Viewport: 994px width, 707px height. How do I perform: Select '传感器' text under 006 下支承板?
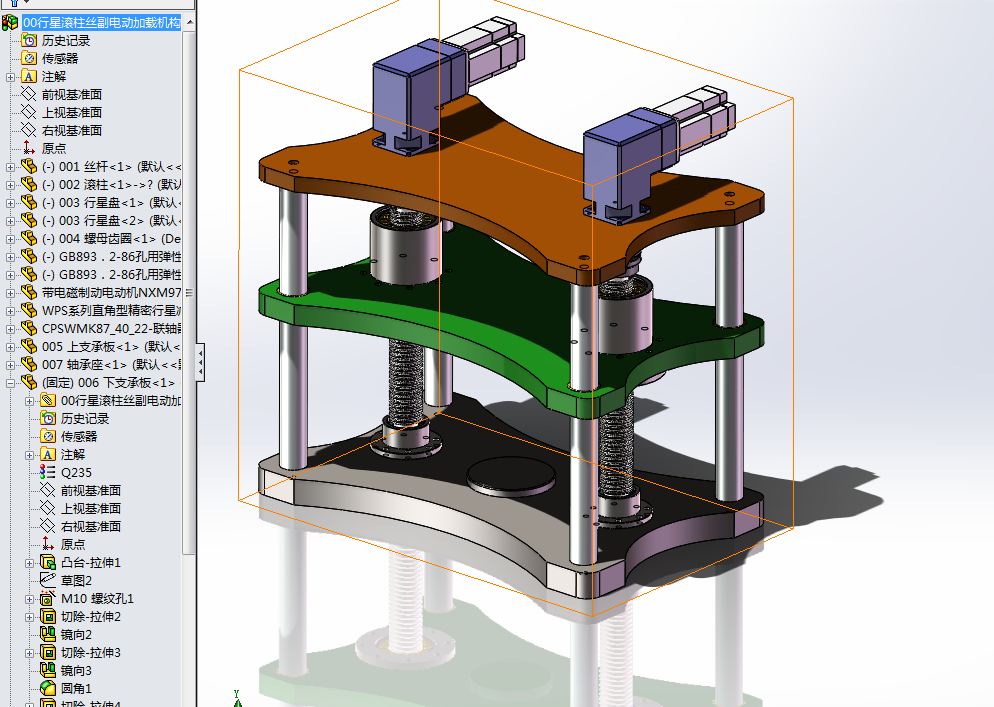pyautogui.click(x=79, y=436)
